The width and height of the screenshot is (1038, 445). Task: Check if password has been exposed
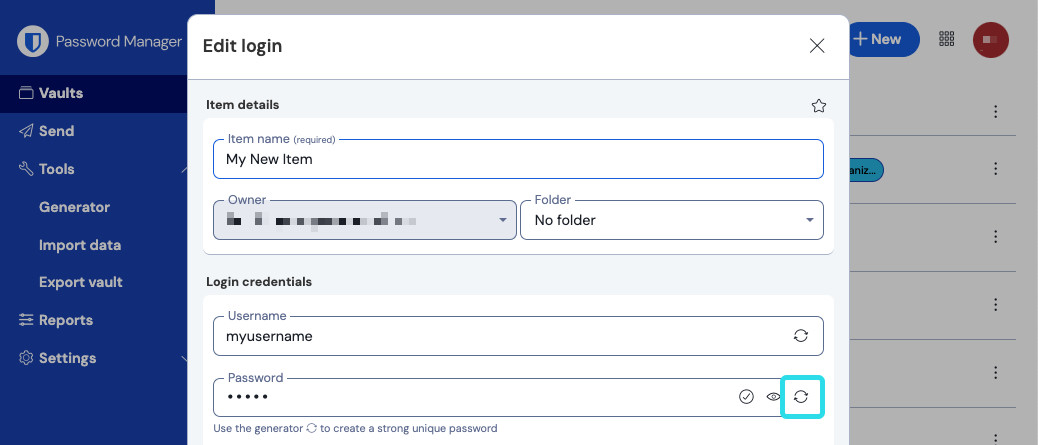[x=746, y=397]
